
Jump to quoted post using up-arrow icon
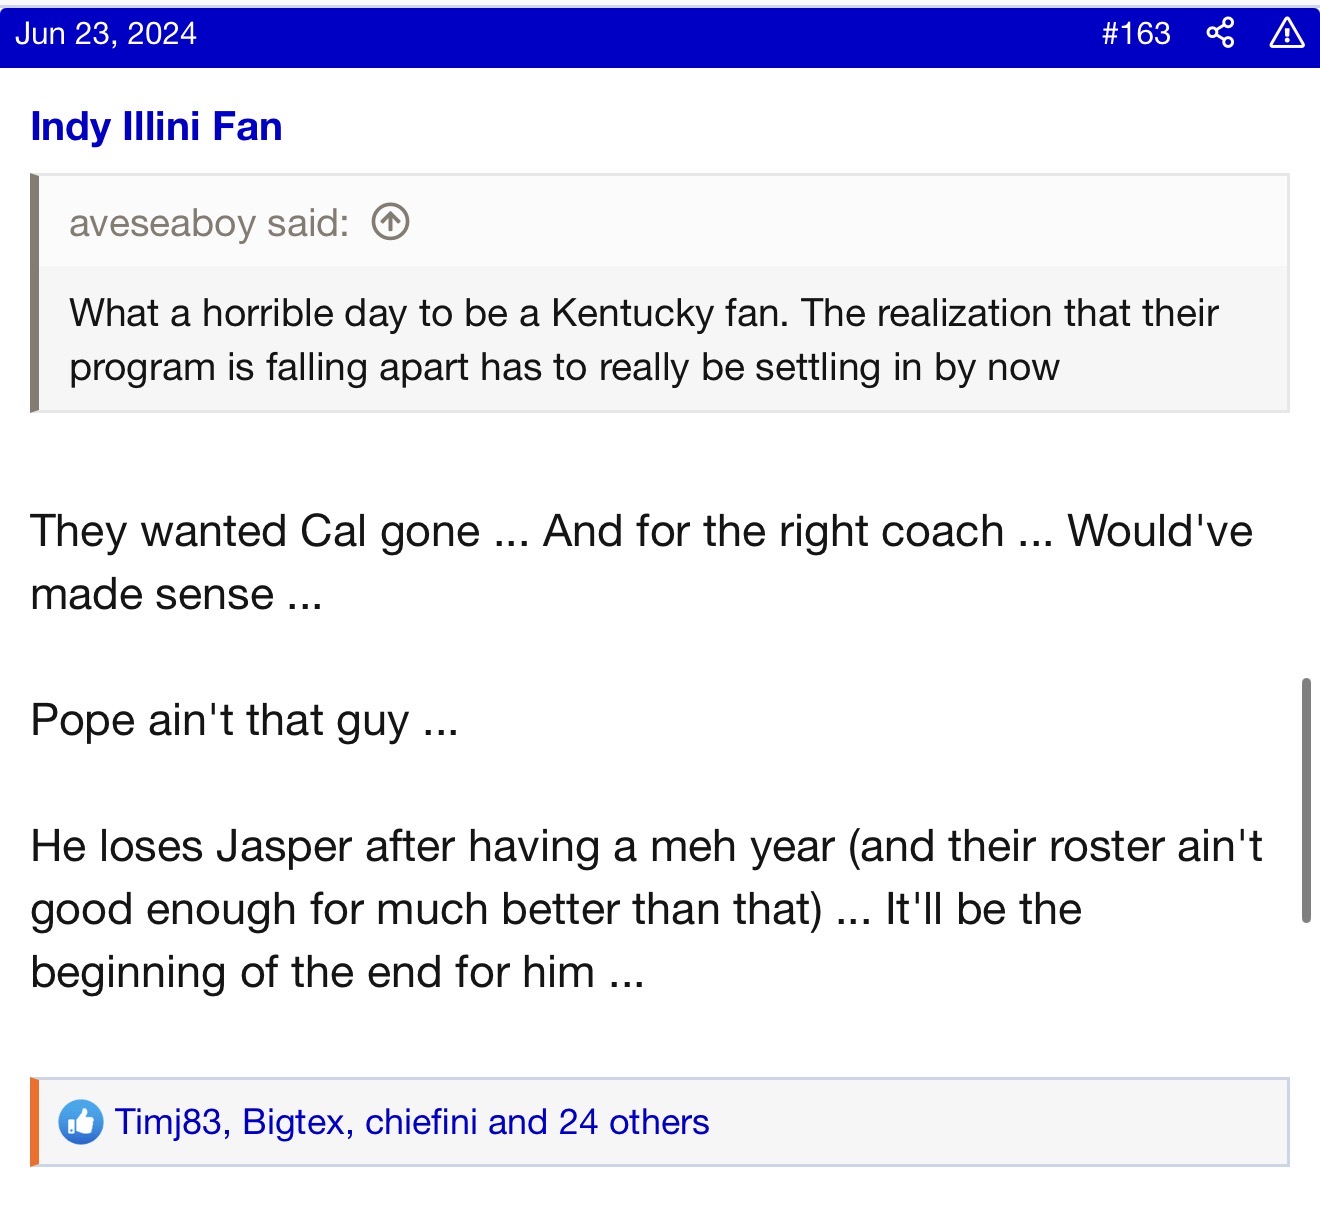click(x=390, y=222)
